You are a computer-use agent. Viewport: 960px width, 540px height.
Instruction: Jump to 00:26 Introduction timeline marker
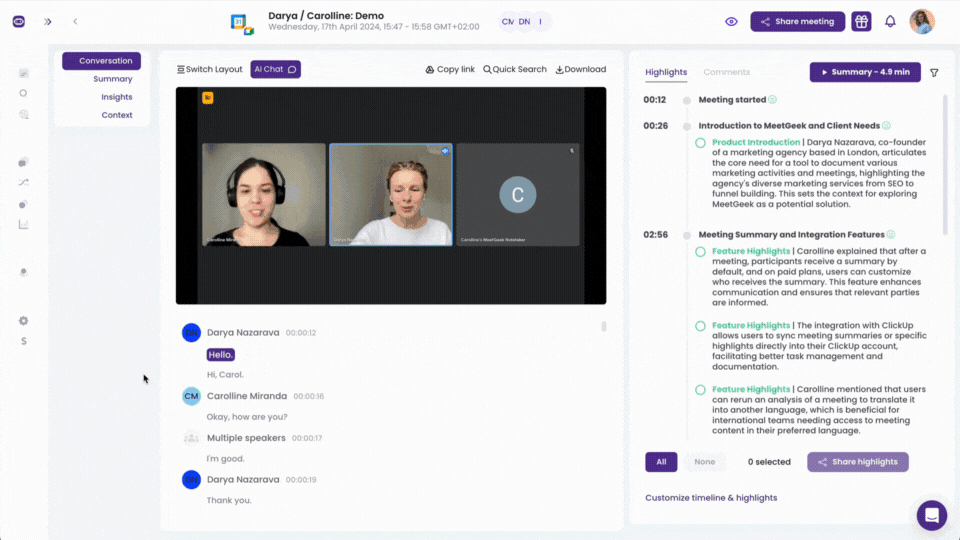point(687,127)
